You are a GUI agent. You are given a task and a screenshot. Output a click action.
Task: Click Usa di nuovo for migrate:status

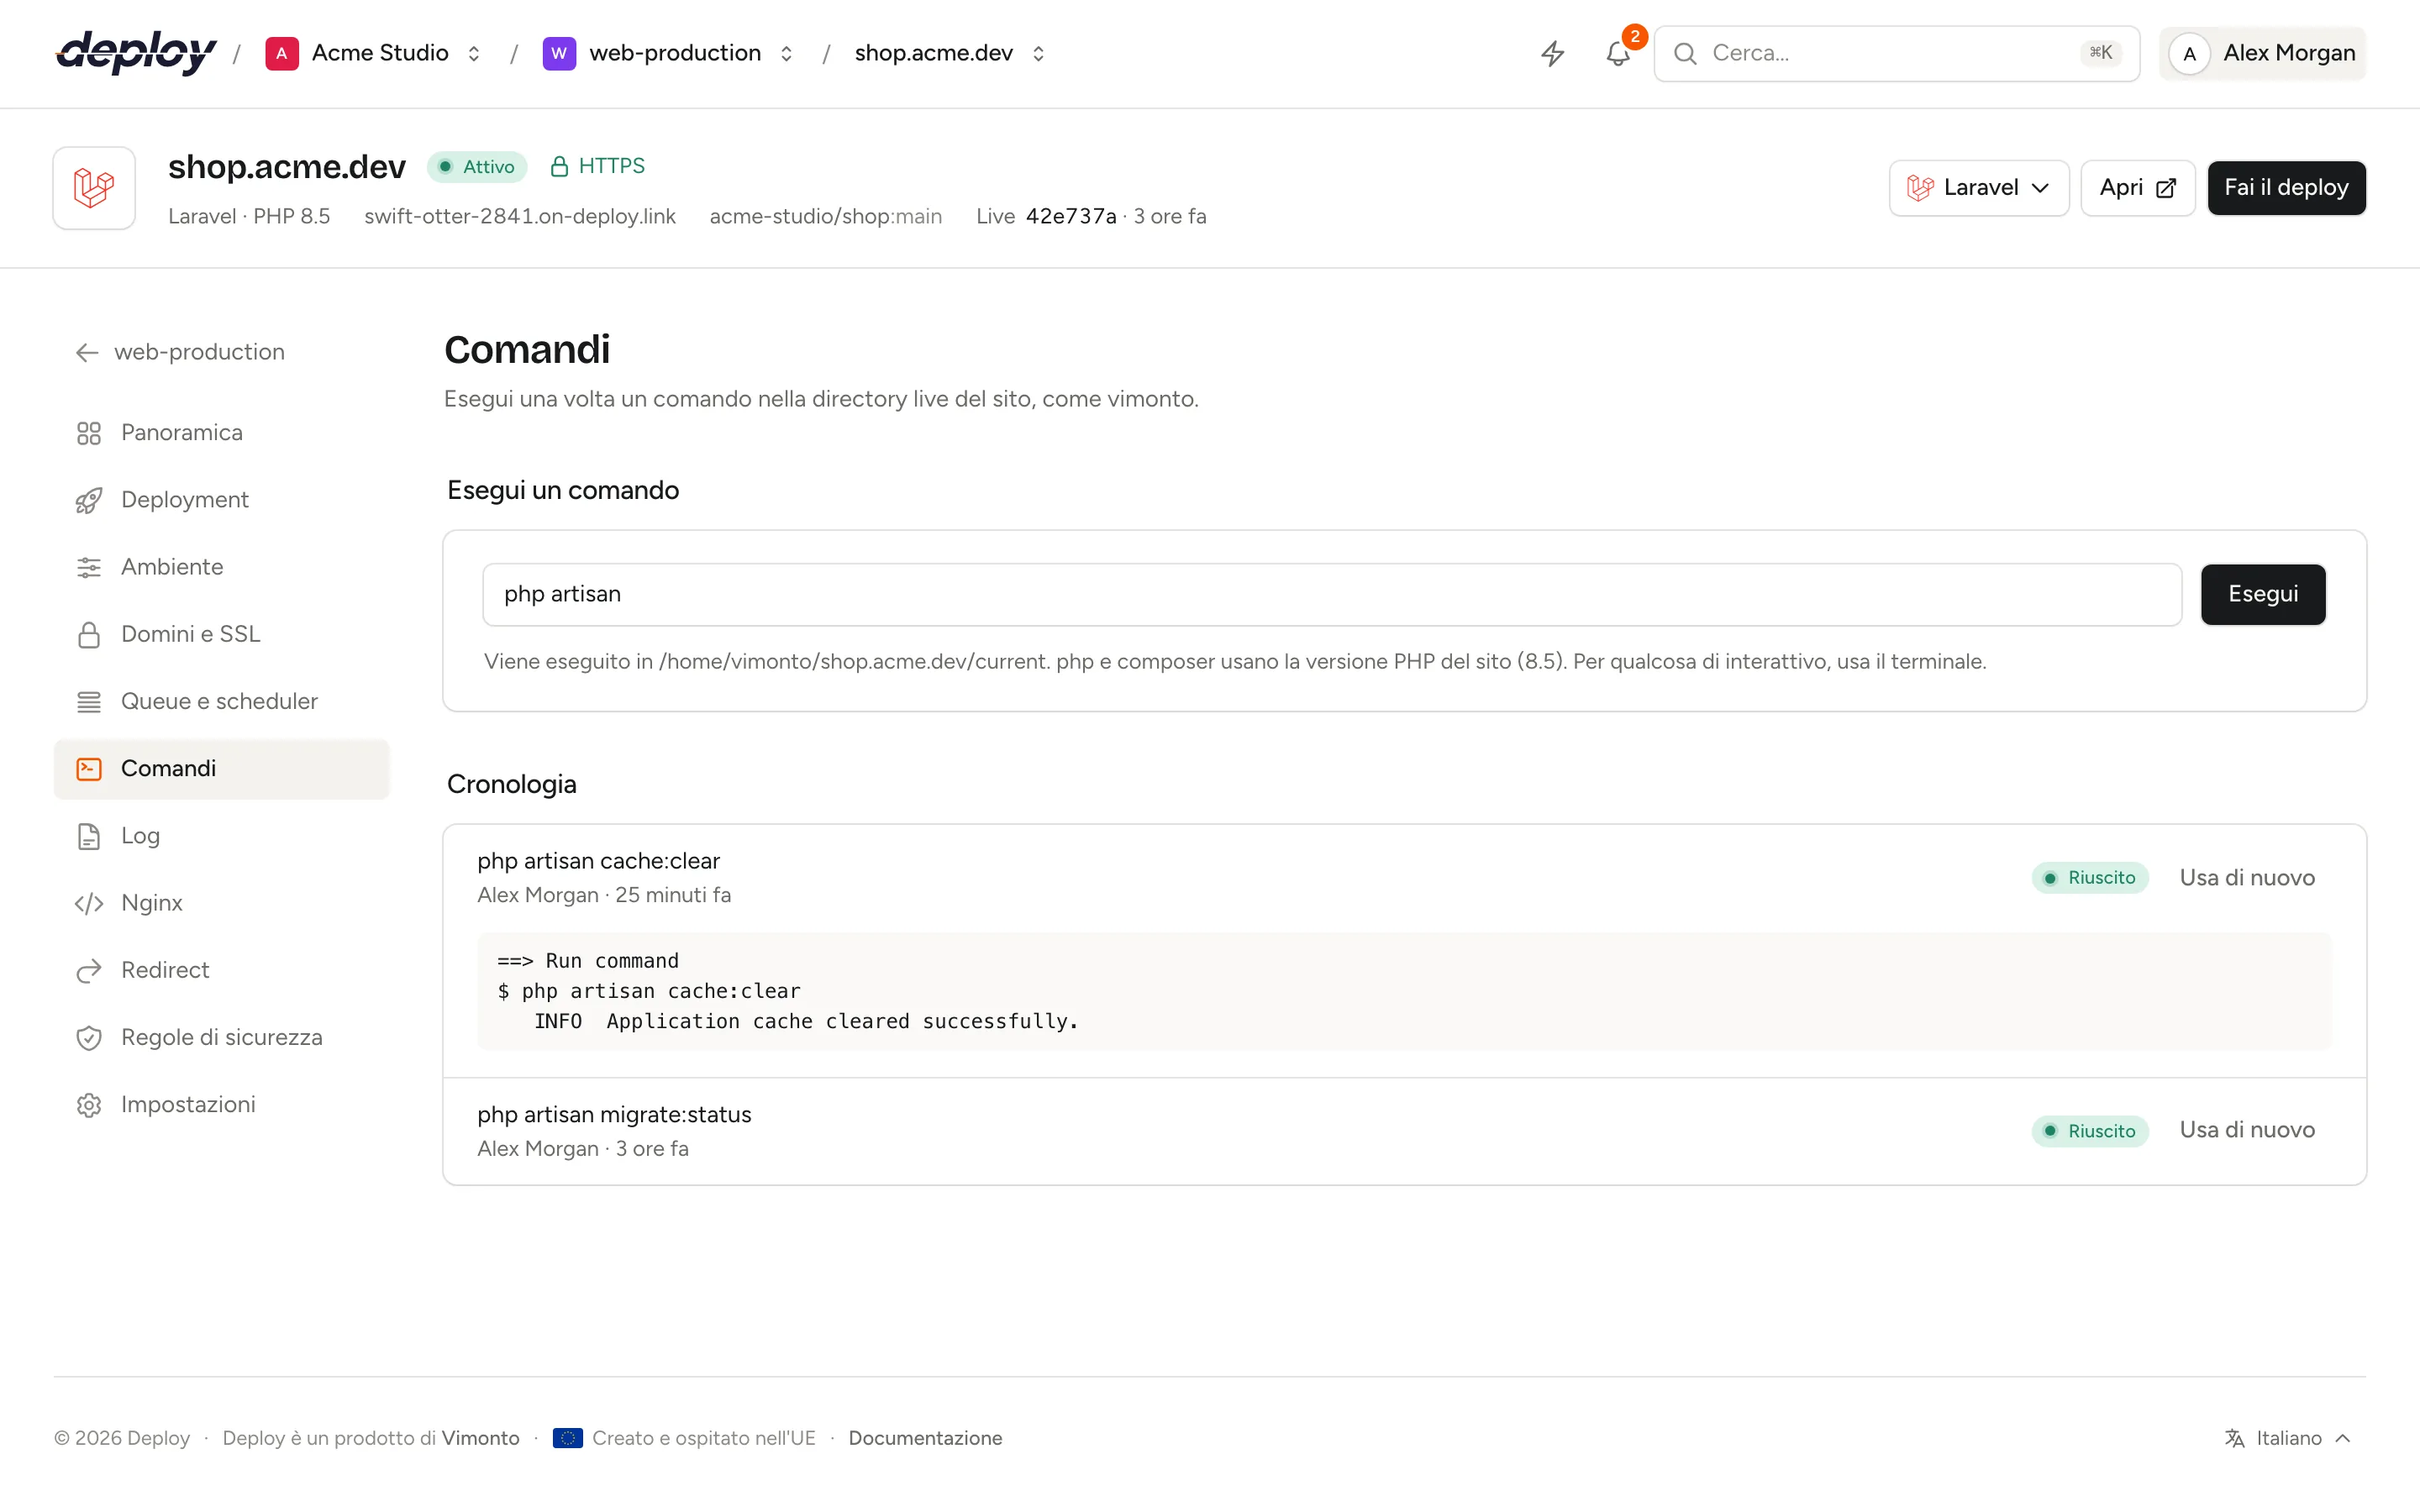2247,1130
